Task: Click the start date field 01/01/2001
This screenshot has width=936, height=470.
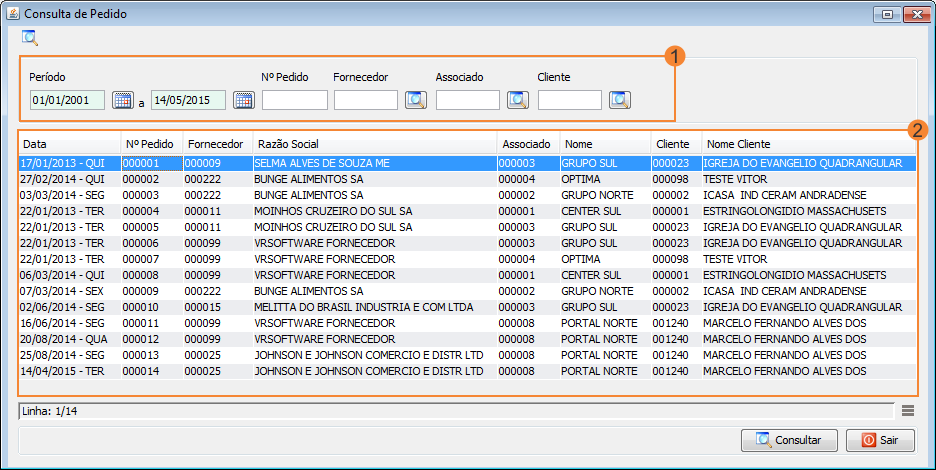Action: 67,100
